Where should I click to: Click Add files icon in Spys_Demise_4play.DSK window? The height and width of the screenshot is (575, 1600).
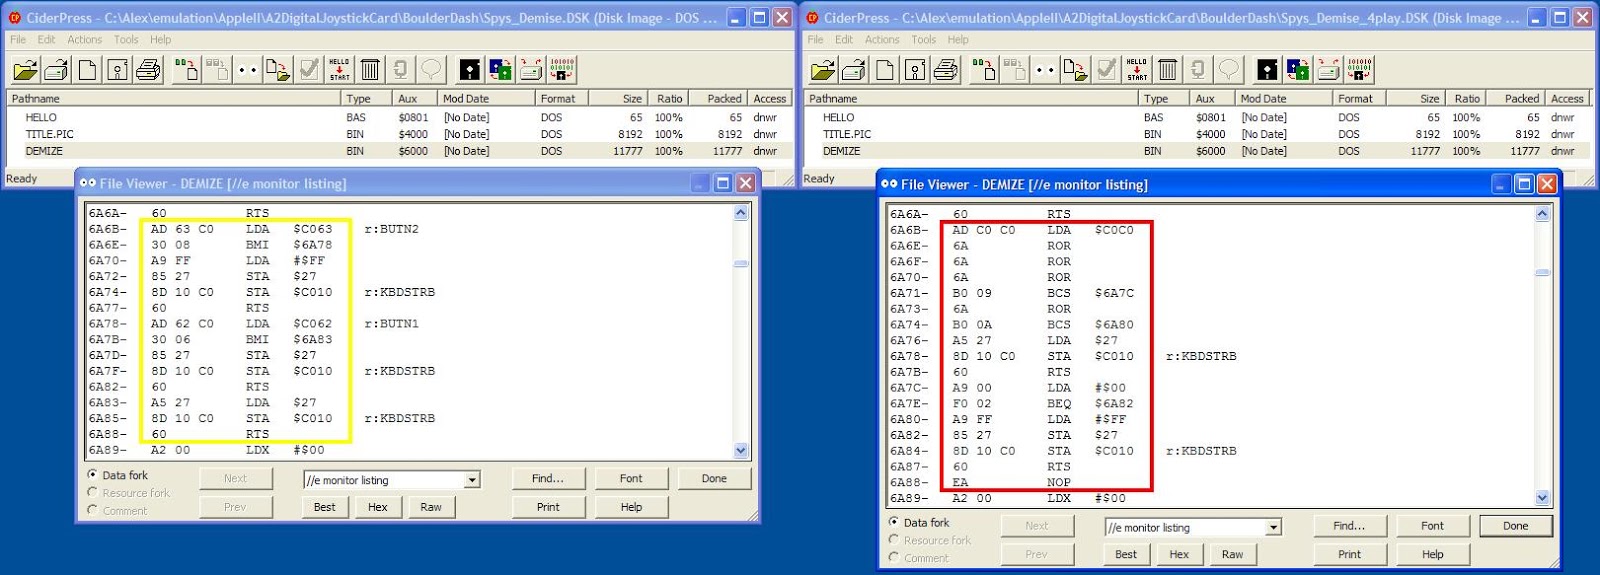pos(983,69)
